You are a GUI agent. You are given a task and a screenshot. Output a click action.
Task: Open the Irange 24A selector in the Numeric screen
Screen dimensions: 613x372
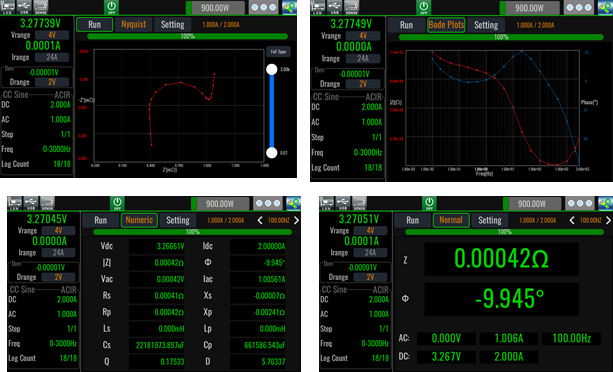click(58, 252)
